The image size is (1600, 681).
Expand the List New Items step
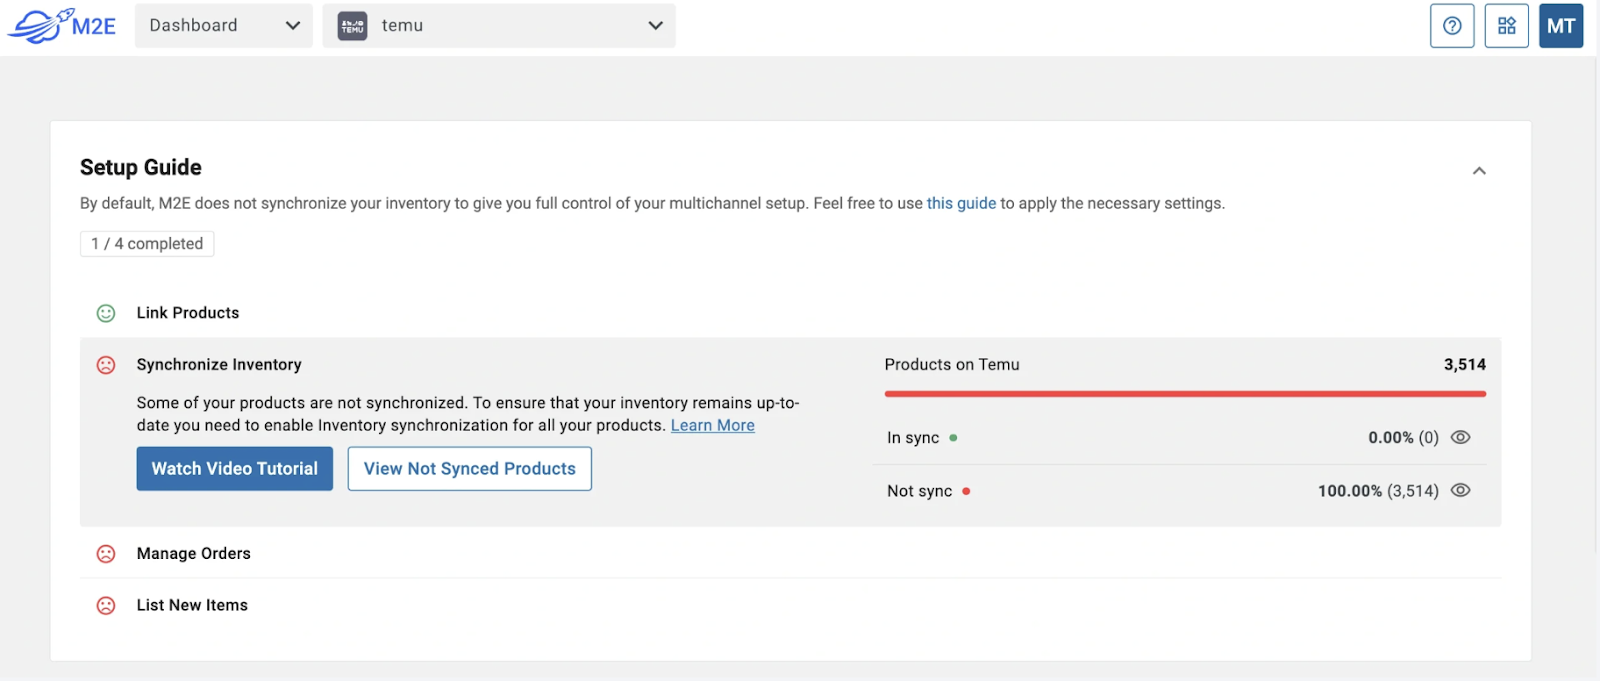[x=192, y=606]
